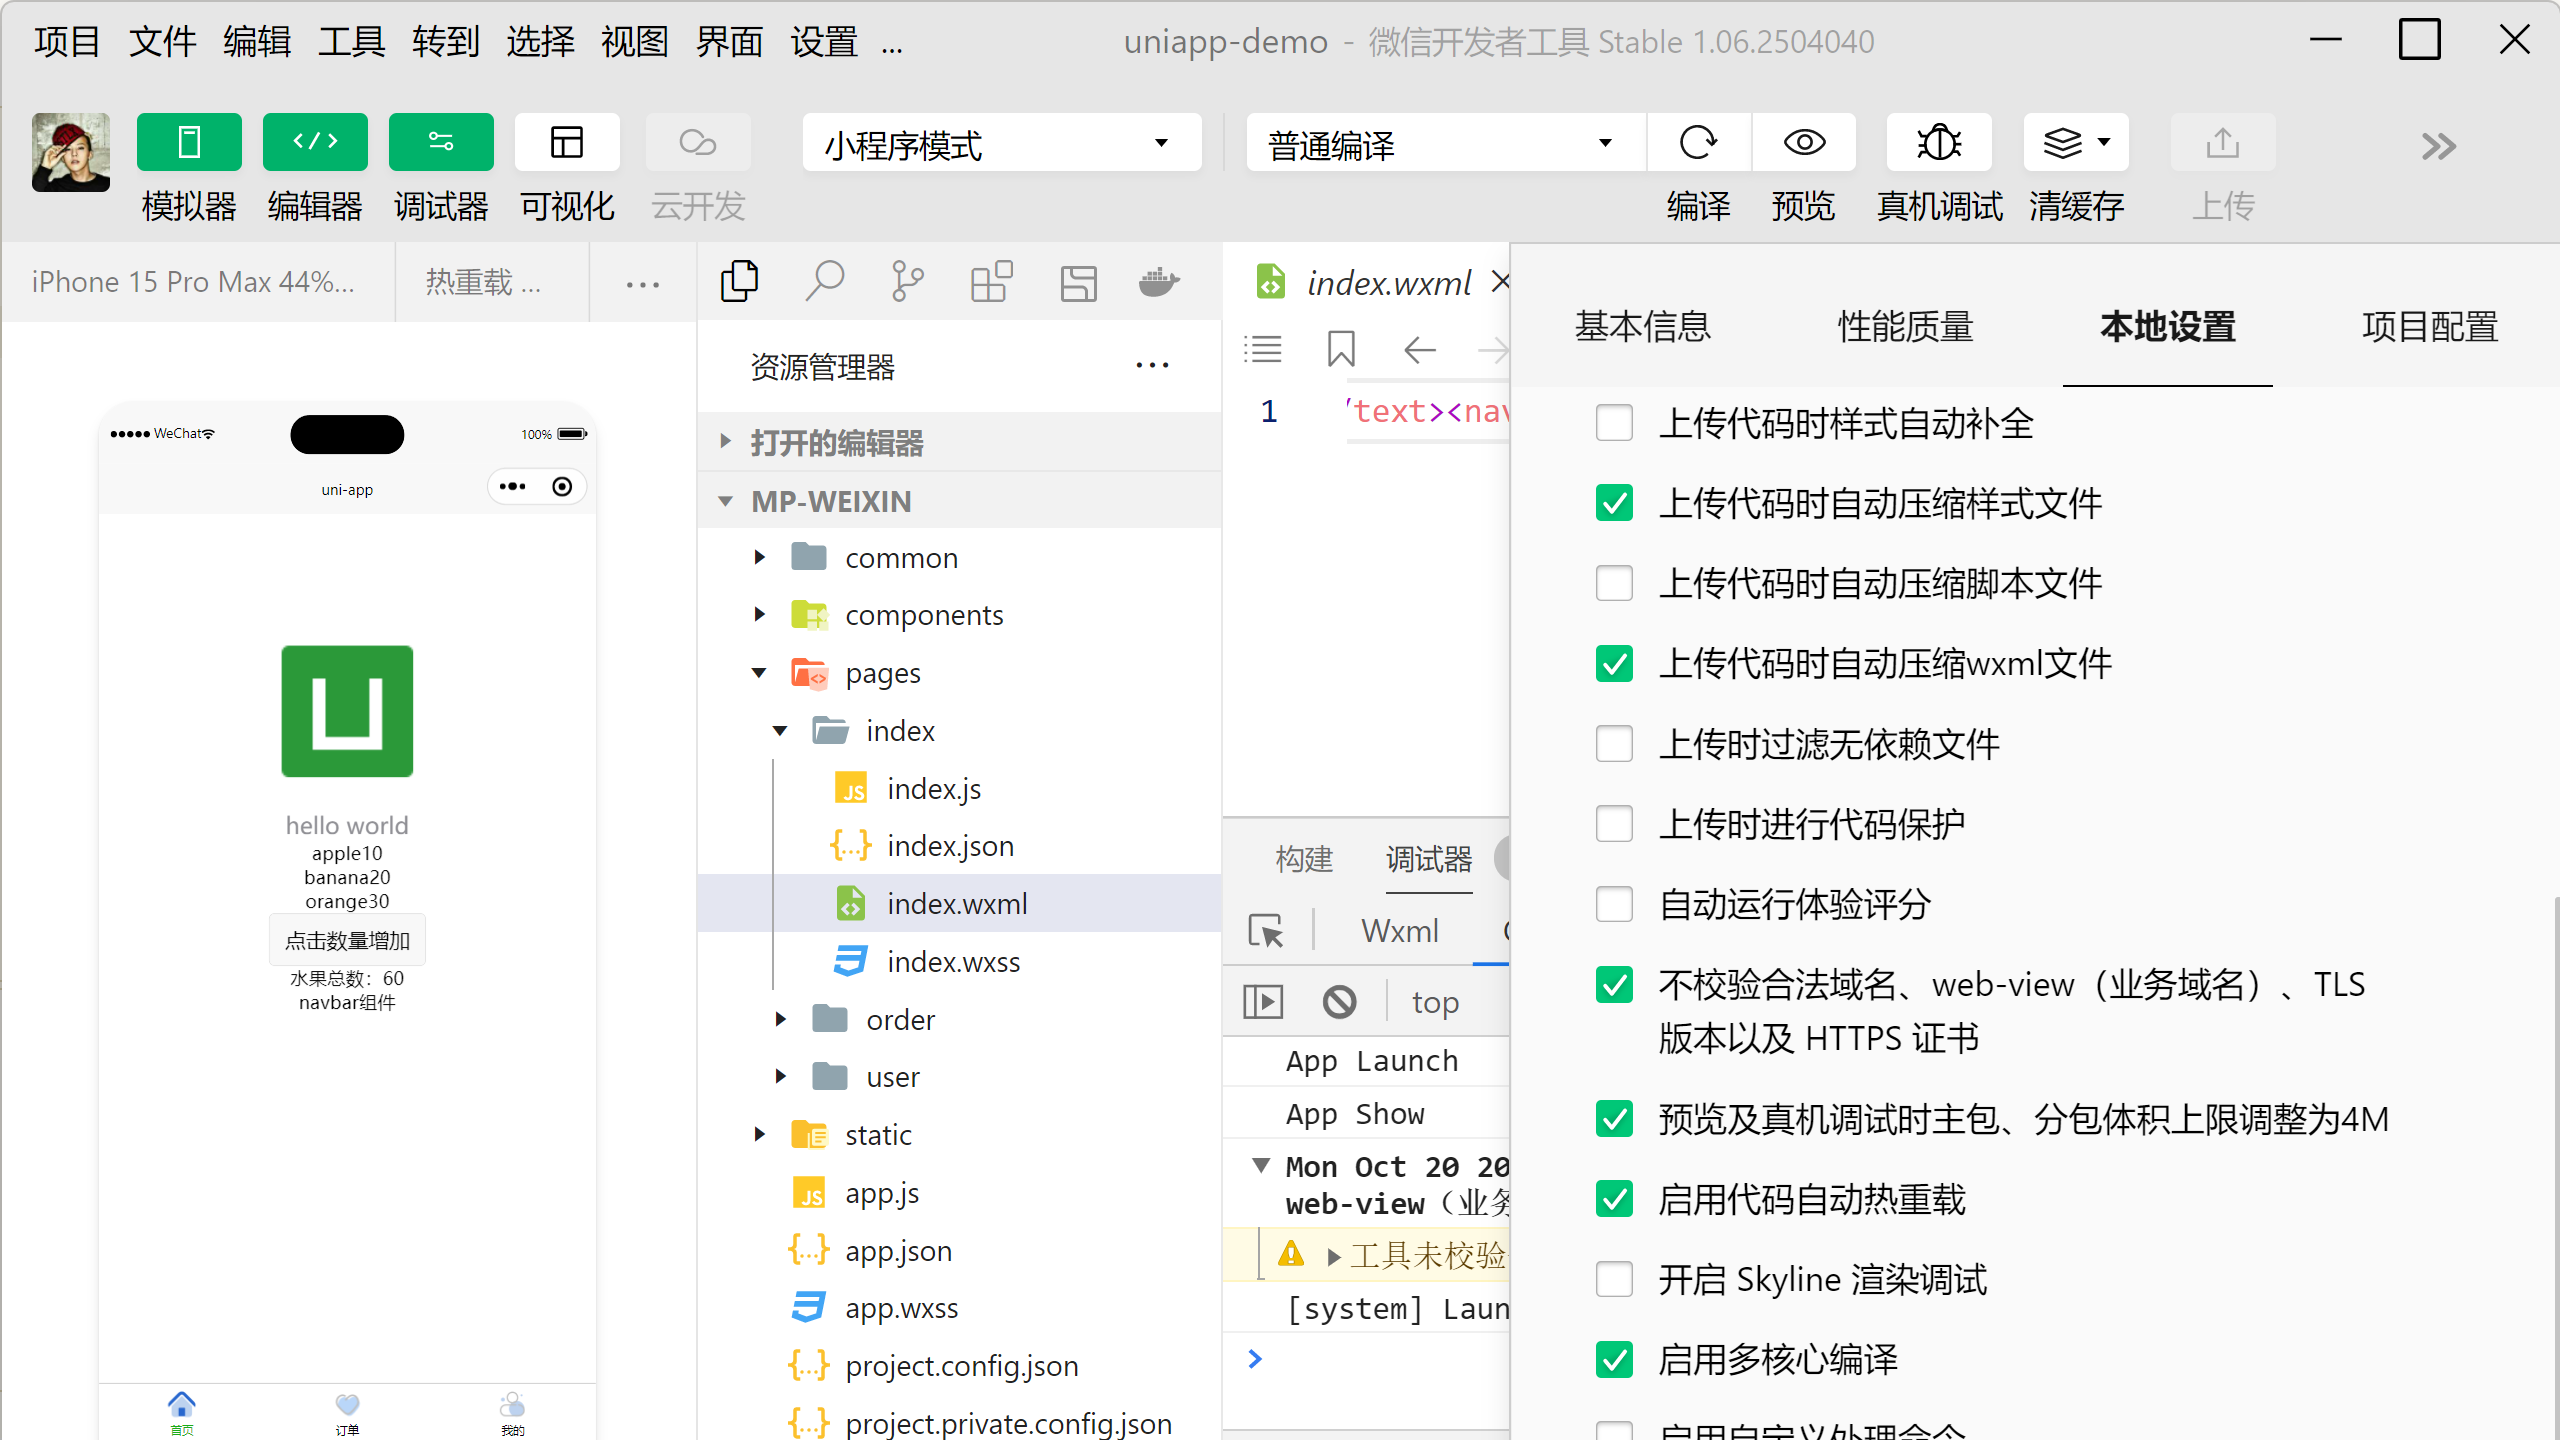Check 开启 Skyline 渲染调试 checkbox
The width and height of the screenshot is (2560, 1440).
click(1614, 1279)
